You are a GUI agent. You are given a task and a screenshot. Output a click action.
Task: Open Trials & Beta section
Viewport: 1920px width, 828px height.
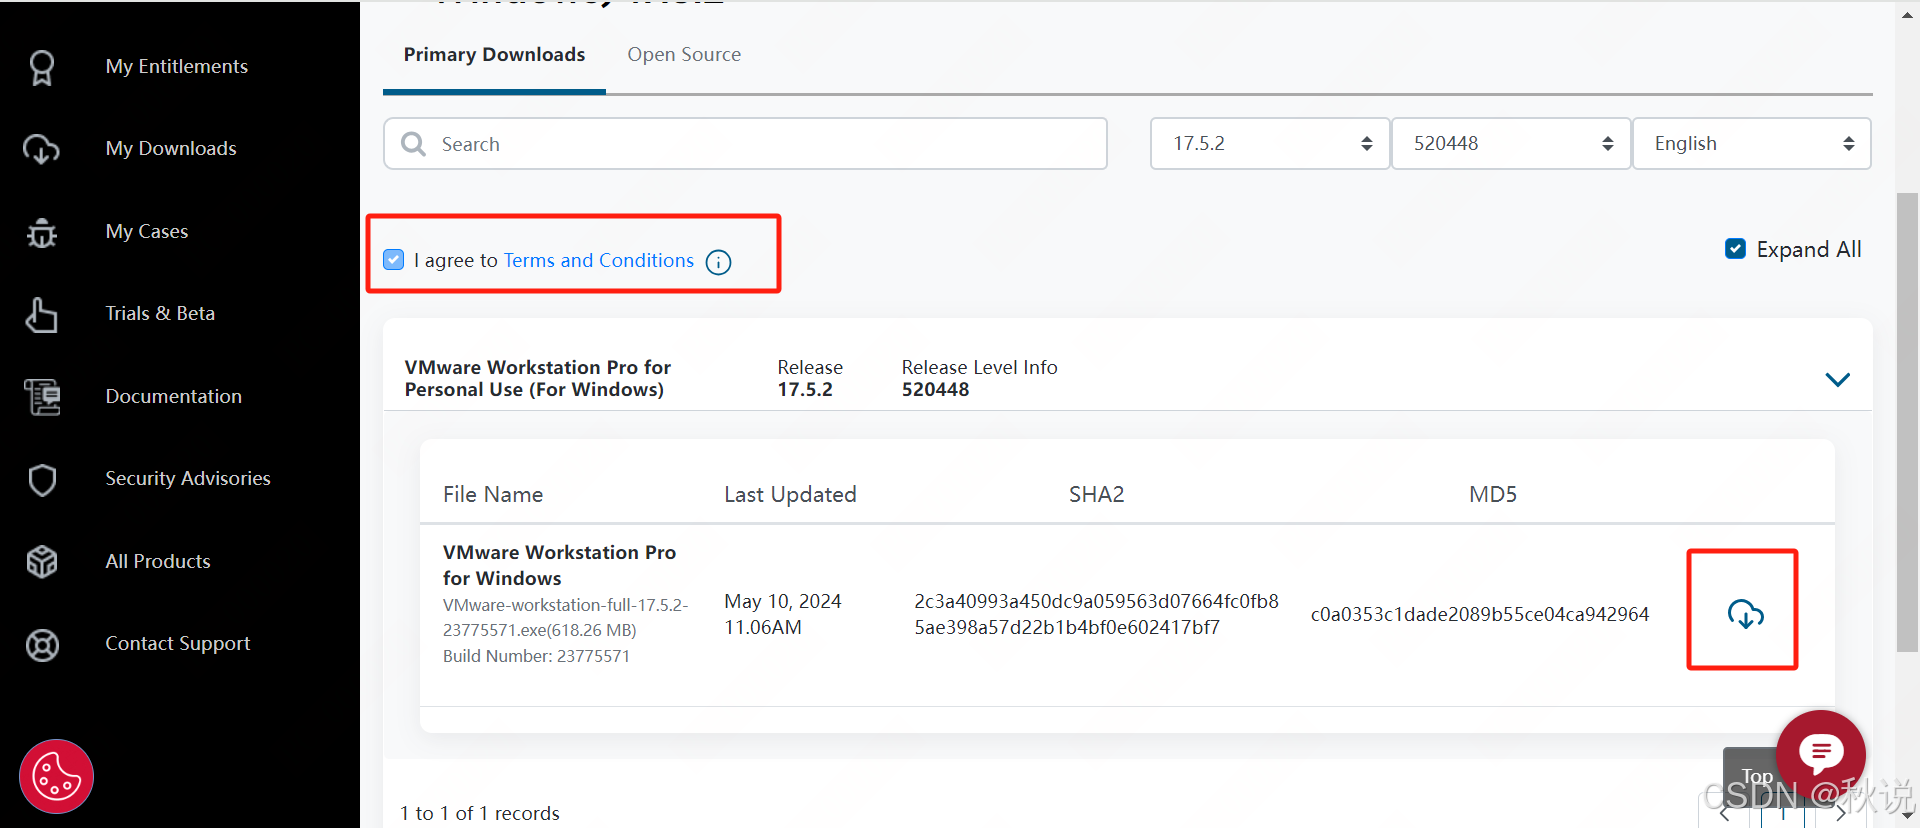160,313
